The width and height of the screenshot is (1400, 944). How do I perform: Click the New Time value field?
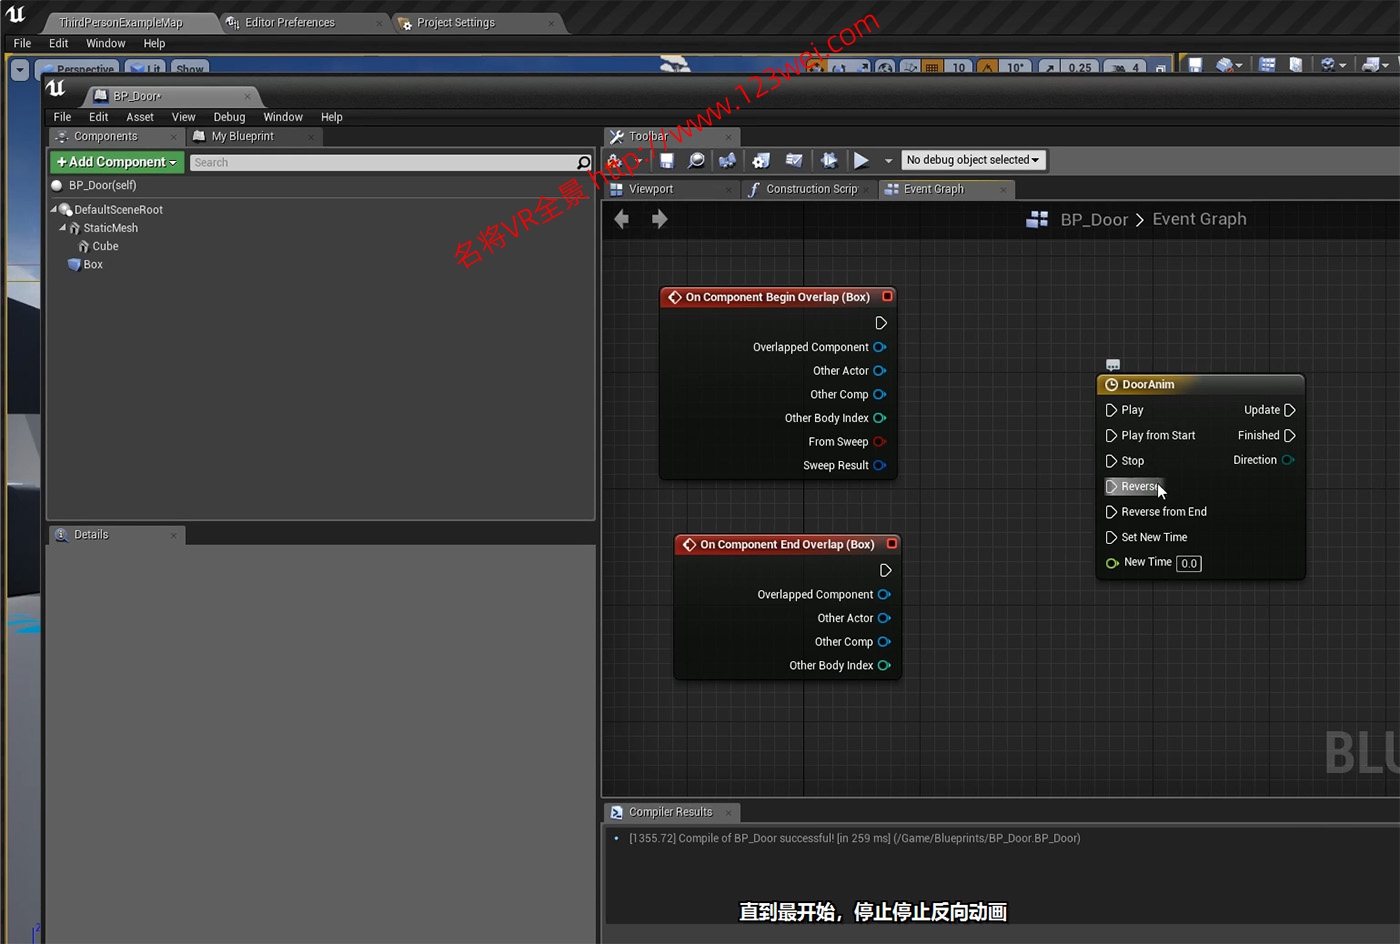(1189, 563)
